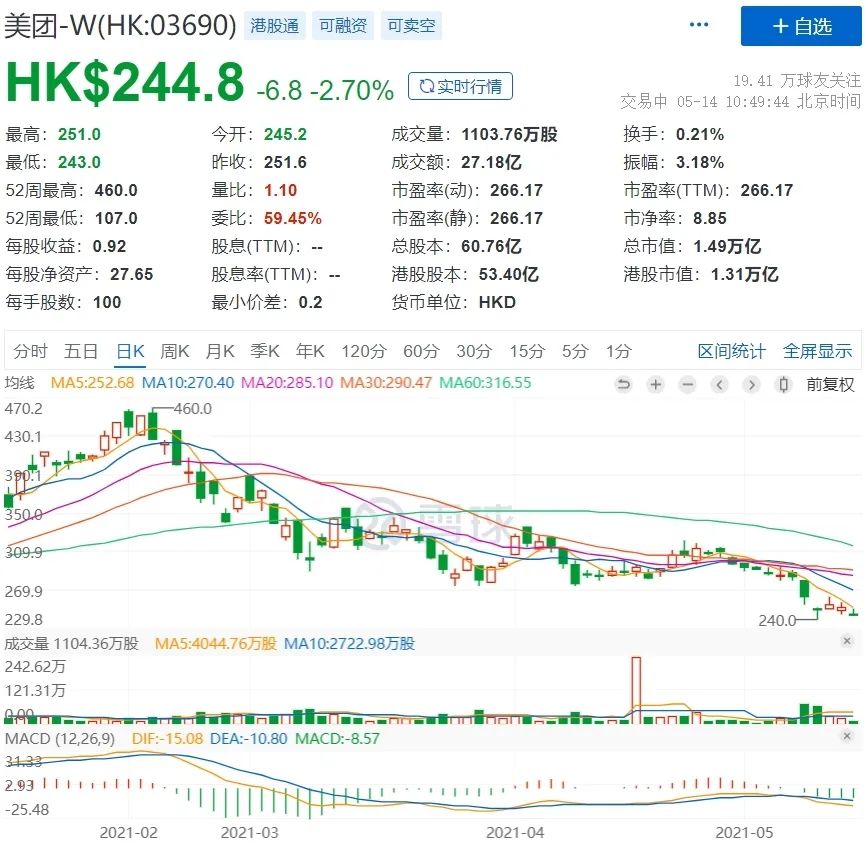Viewport: 865px width, 848px height.
Task: Shift chart left with the left chevron
Action: (719, 384)
